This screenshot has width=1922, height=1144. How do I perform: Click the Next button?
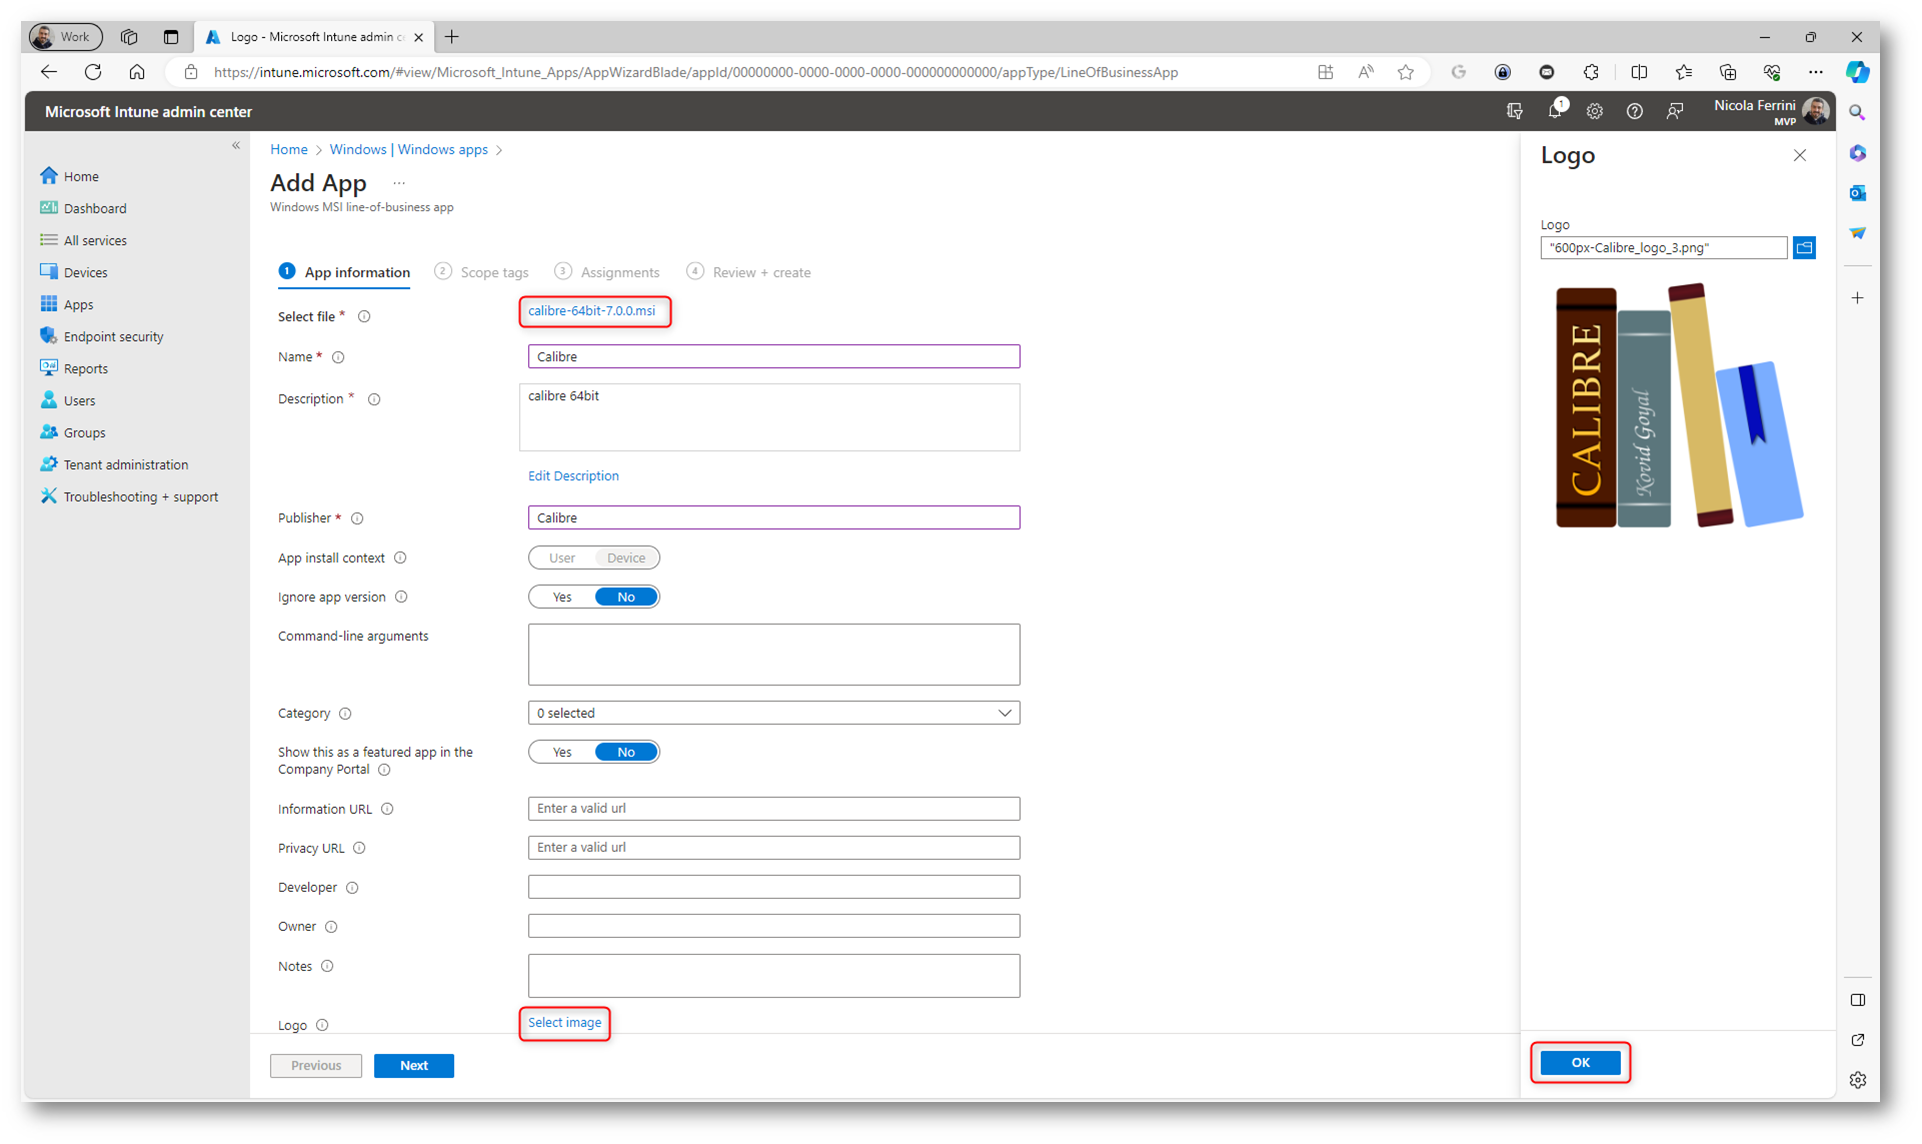tap(413, 1065)
